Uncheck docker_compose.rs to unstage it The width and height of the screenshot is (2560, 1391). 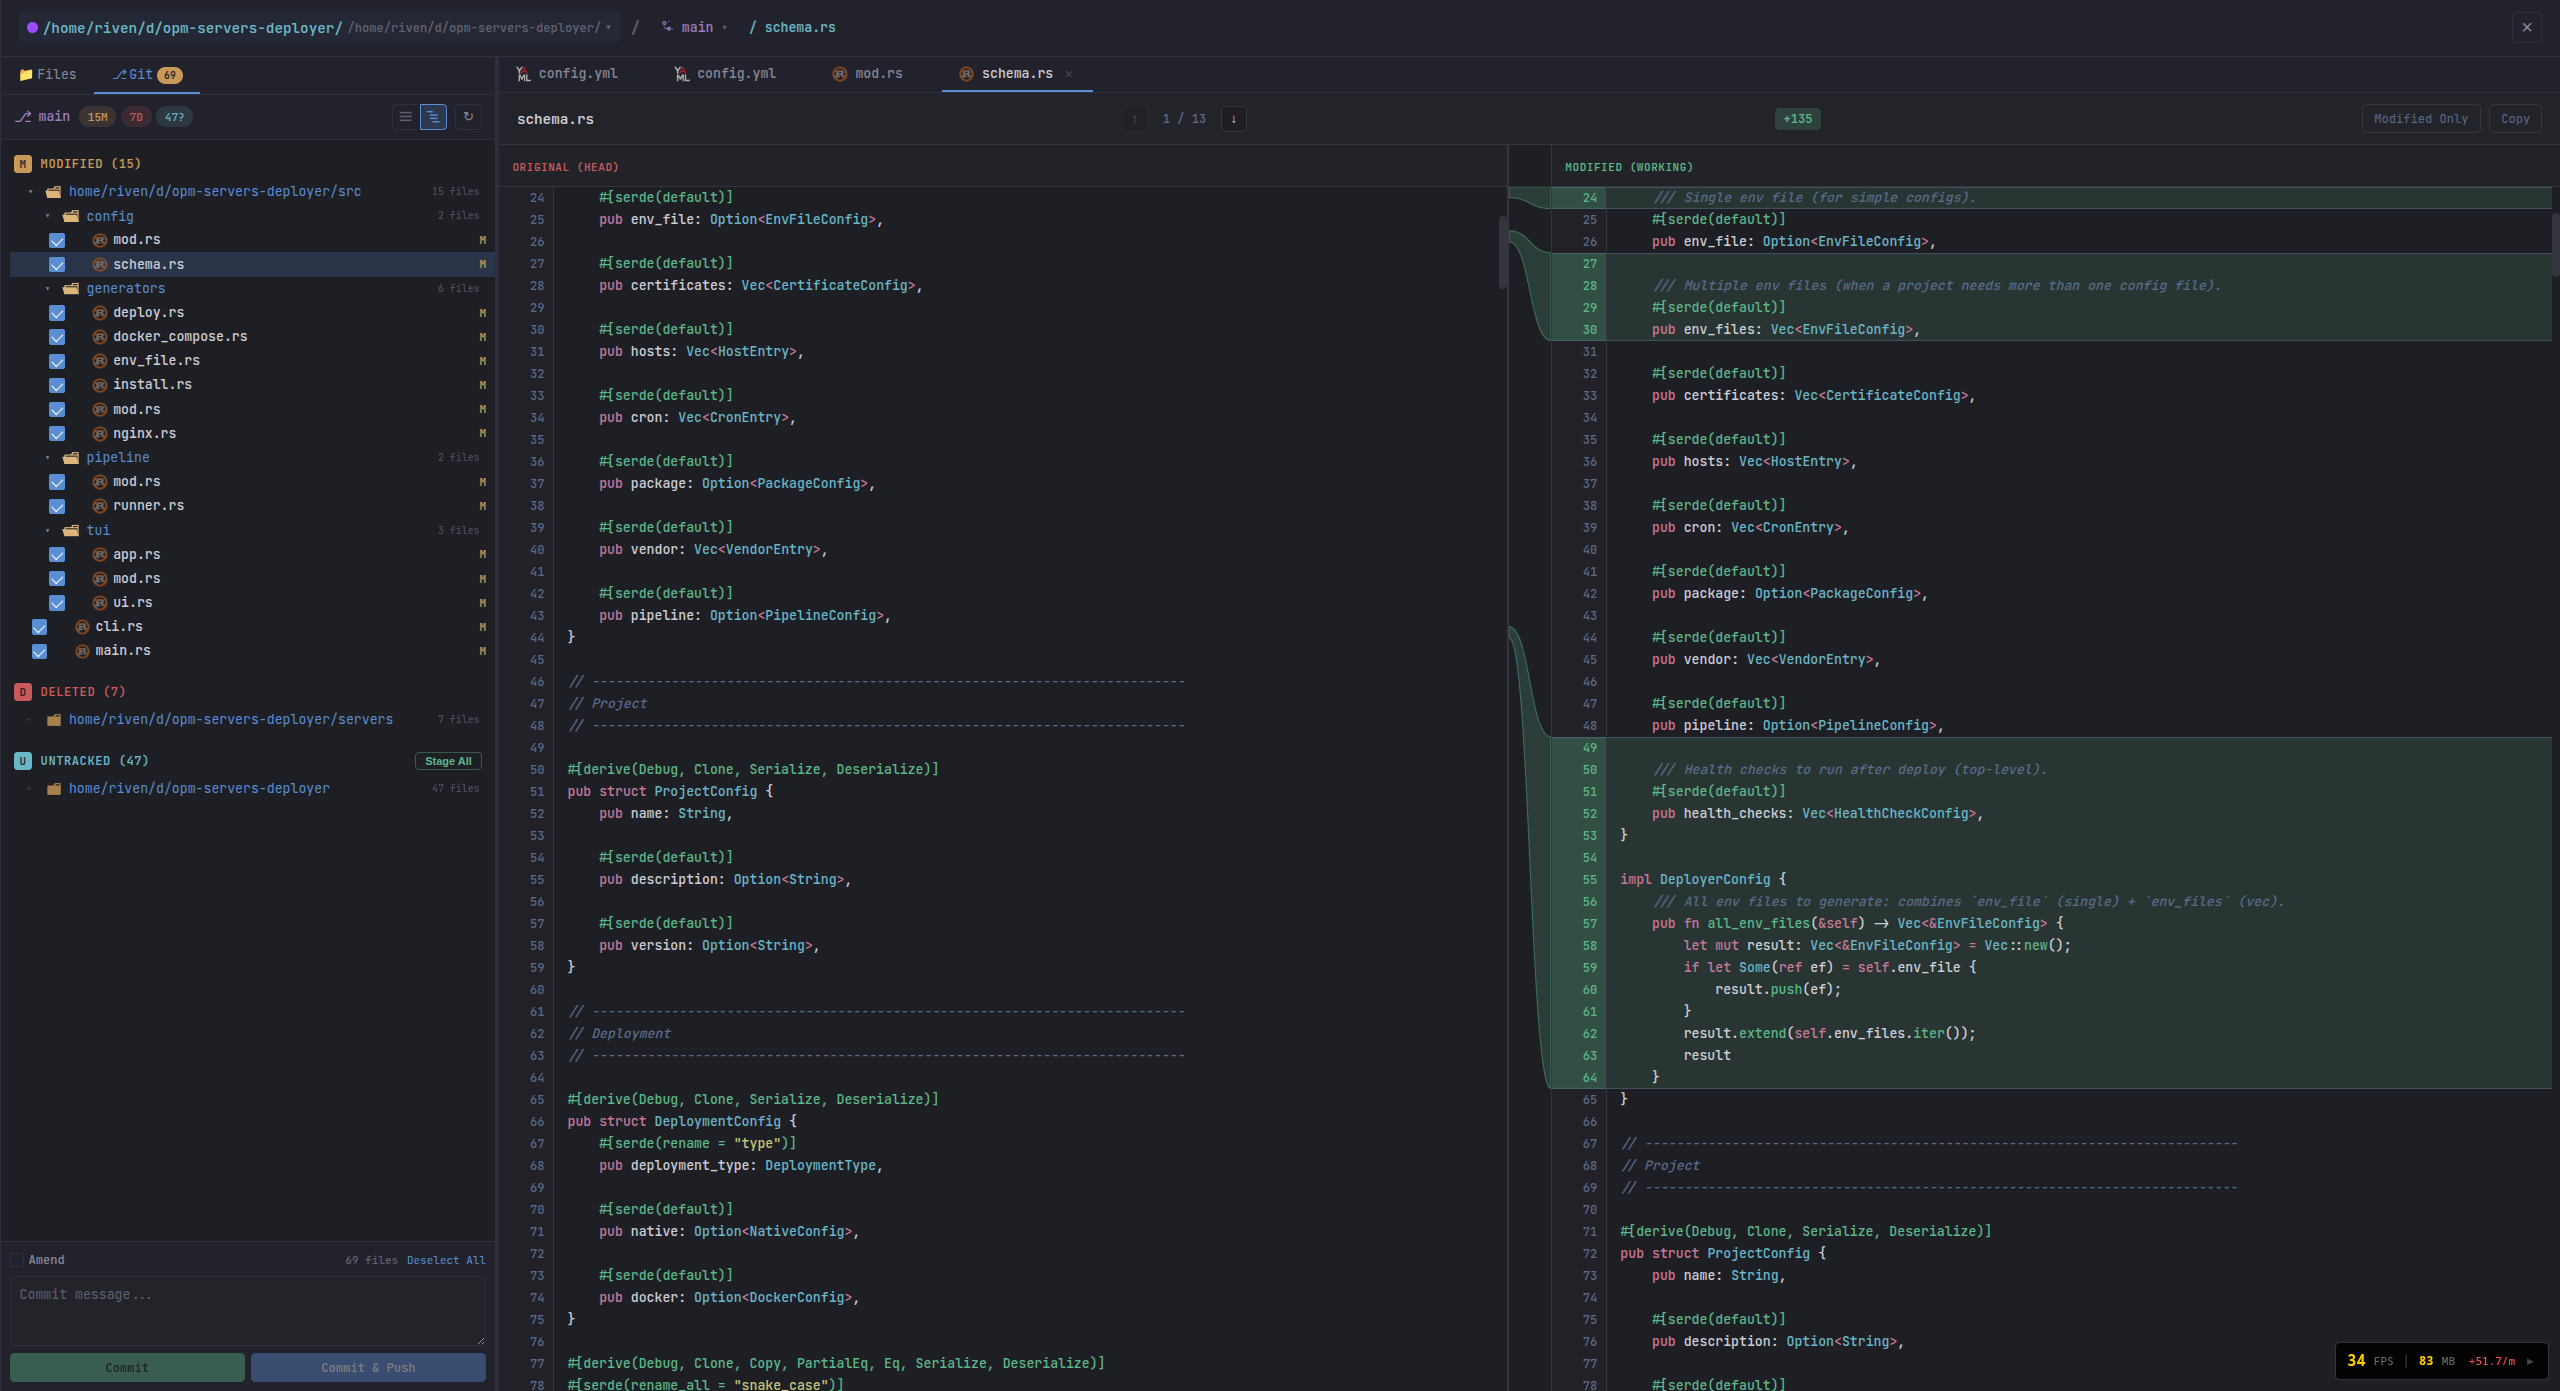click(x=57, y=337)
